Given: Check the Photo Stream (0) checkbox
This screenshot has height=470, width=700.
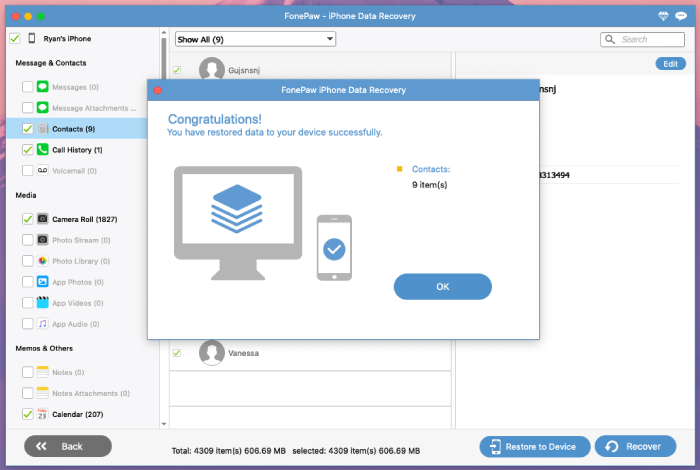Looking at the screenshot, I should click(28, 240).
